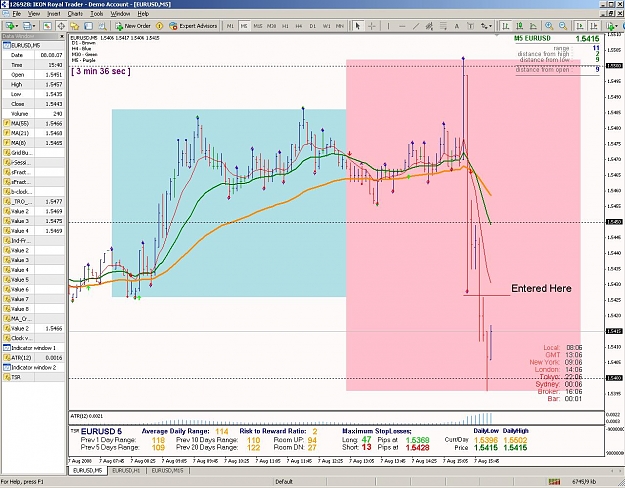Select the text (A) drawing tool
625x488 pixels.
(457, 26)
